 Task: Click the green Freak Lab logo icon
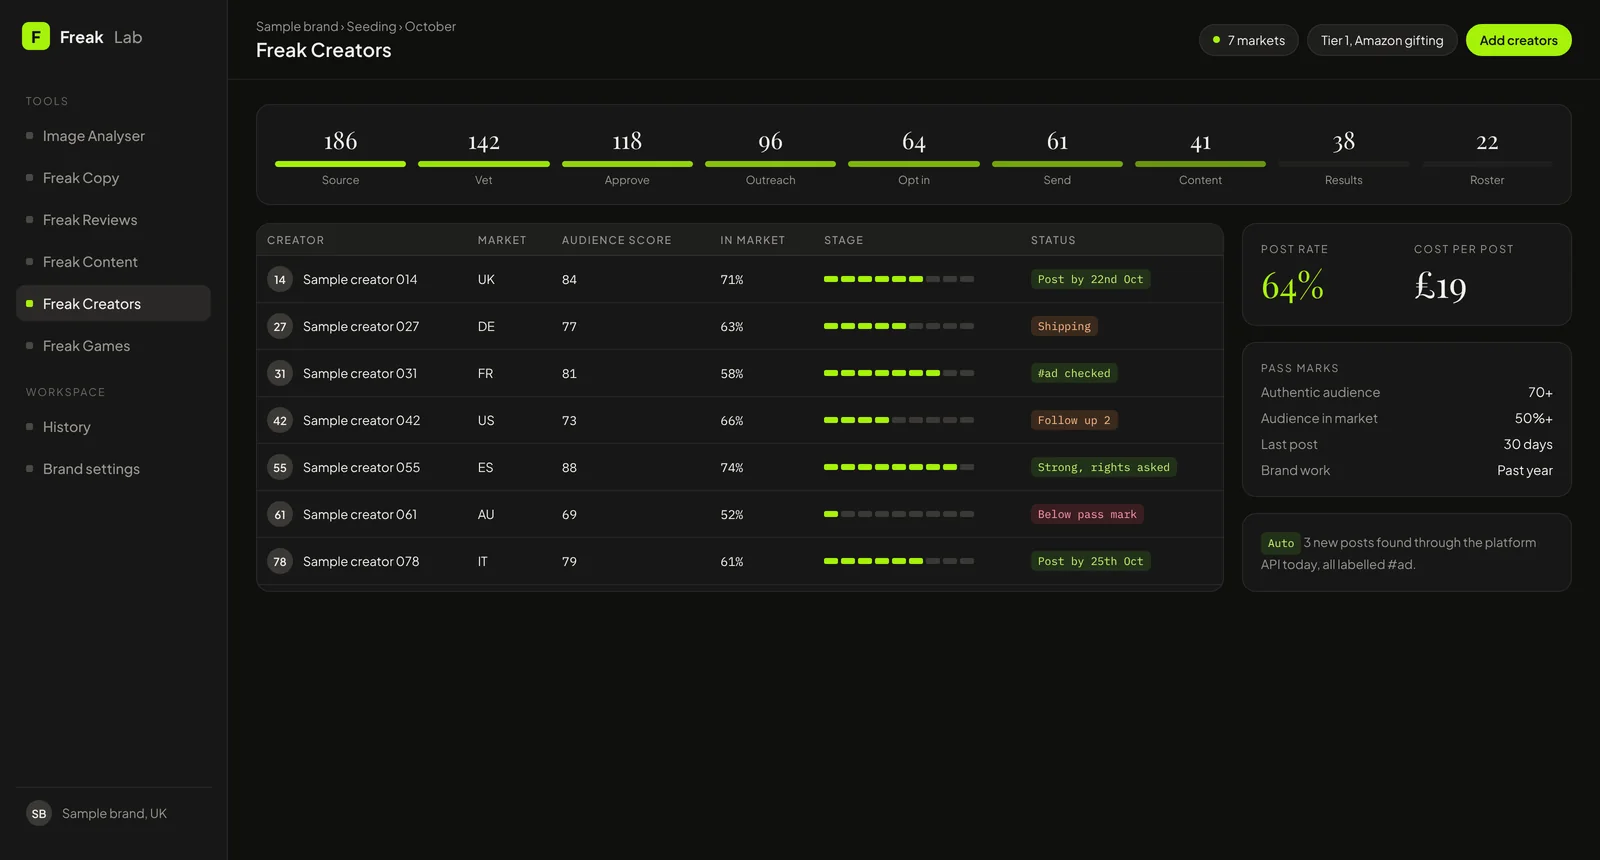(x=36, y=36)
